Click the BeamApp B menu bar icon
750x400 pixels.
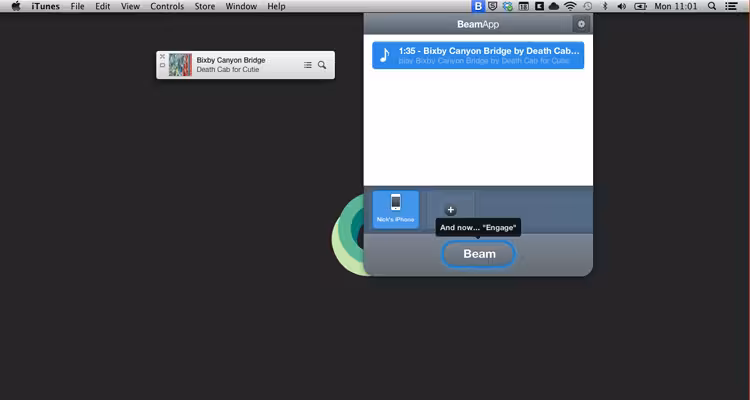tap(477, 6)
